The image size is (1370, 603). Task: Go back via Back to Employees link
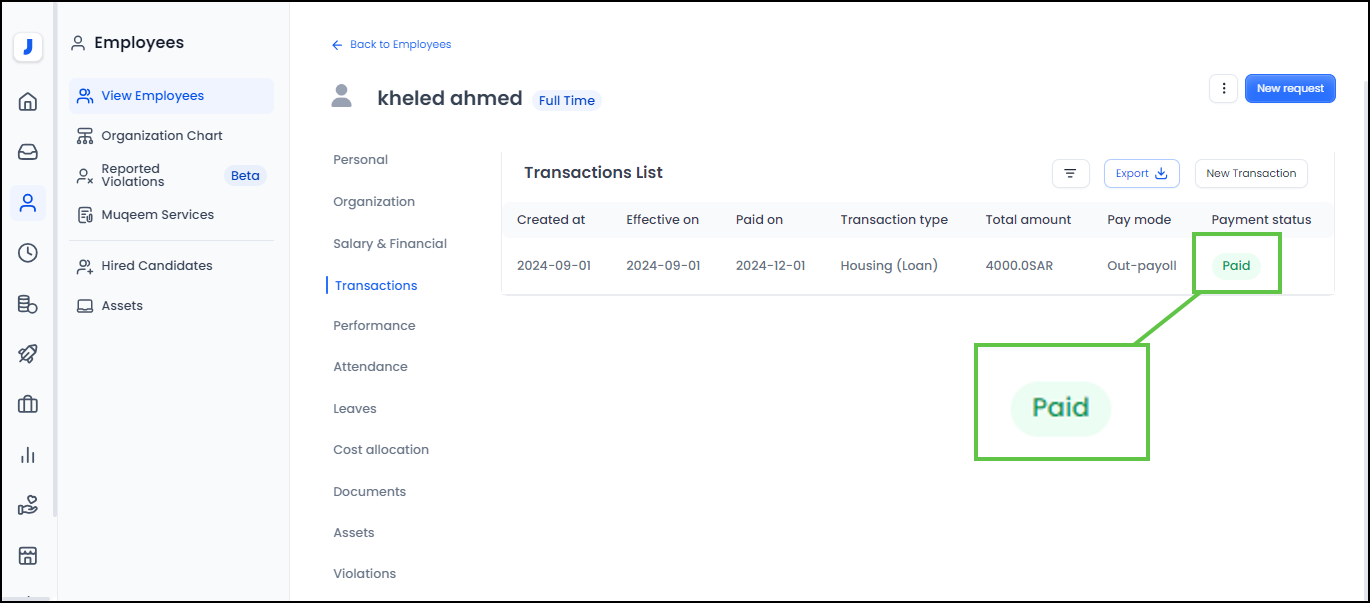(392, 45)
